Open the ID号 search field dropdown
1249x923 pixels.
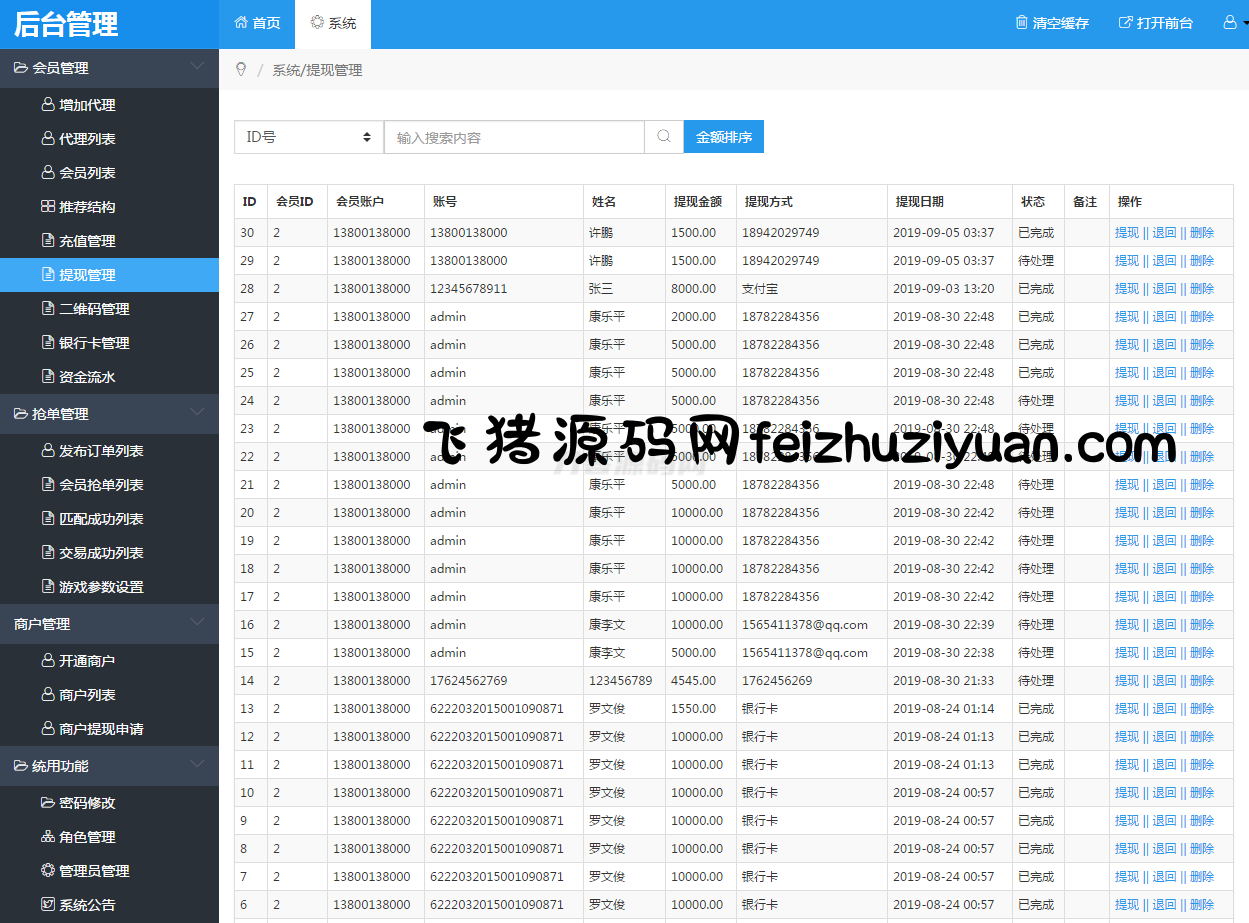click(x=308, y=137)
